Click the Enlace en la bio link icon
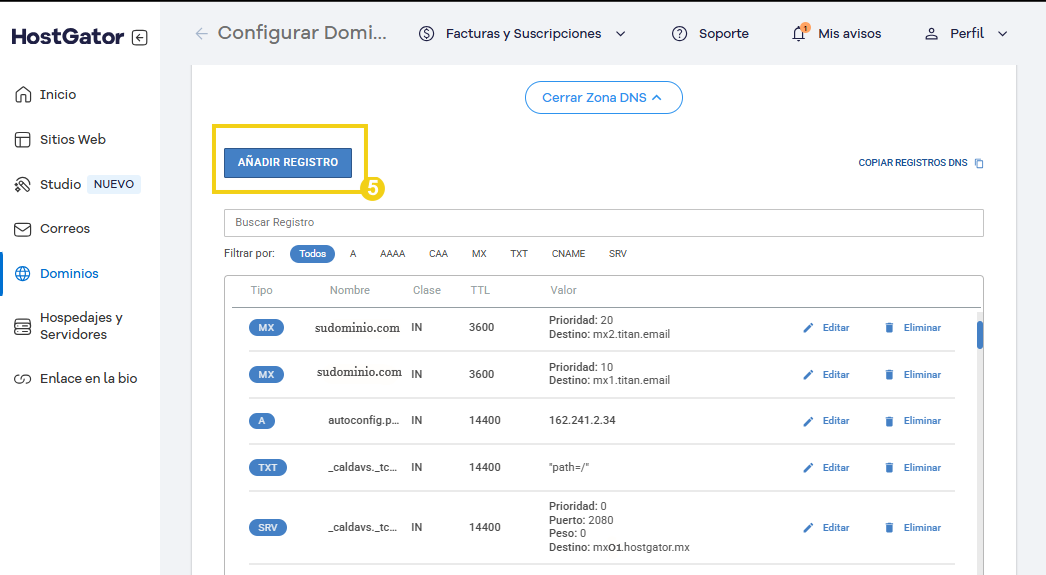This screenshot has height=575, width=1046. tap(23, 379)
